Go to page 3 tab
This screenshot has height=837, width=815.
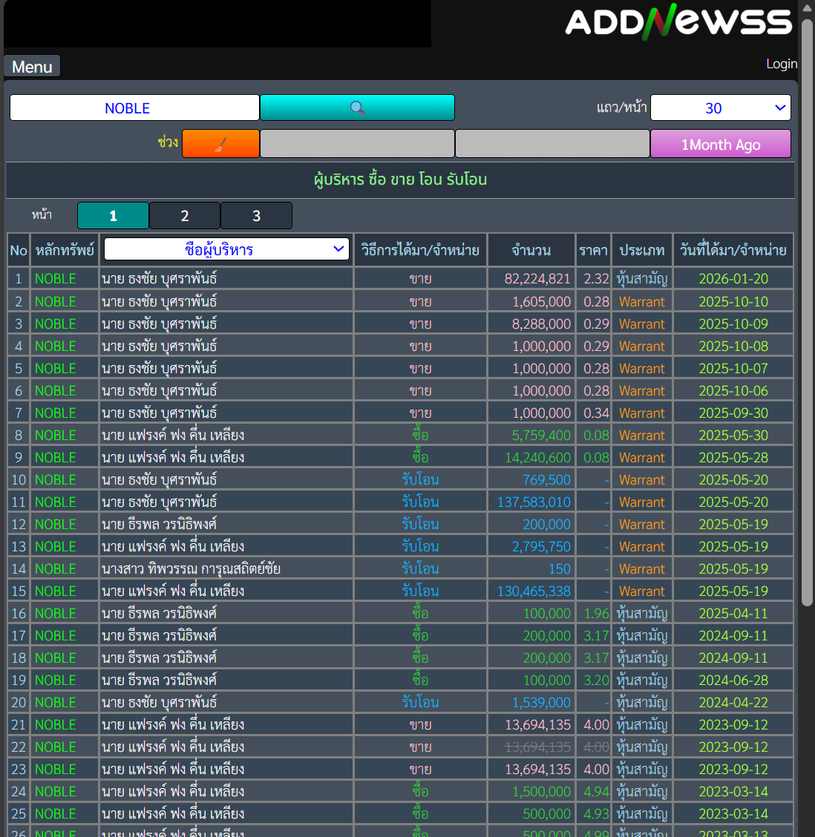pos(256,216)
